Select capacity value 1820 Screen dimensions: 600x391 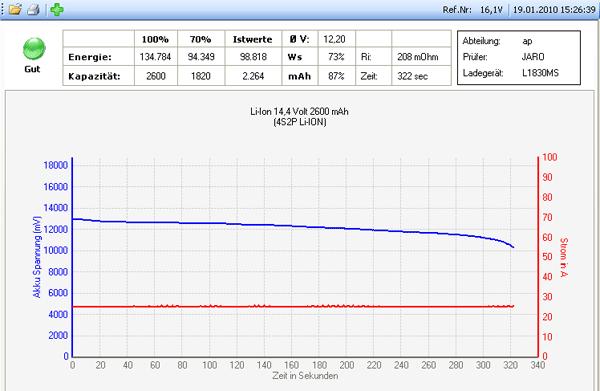[x=201, y=76]
